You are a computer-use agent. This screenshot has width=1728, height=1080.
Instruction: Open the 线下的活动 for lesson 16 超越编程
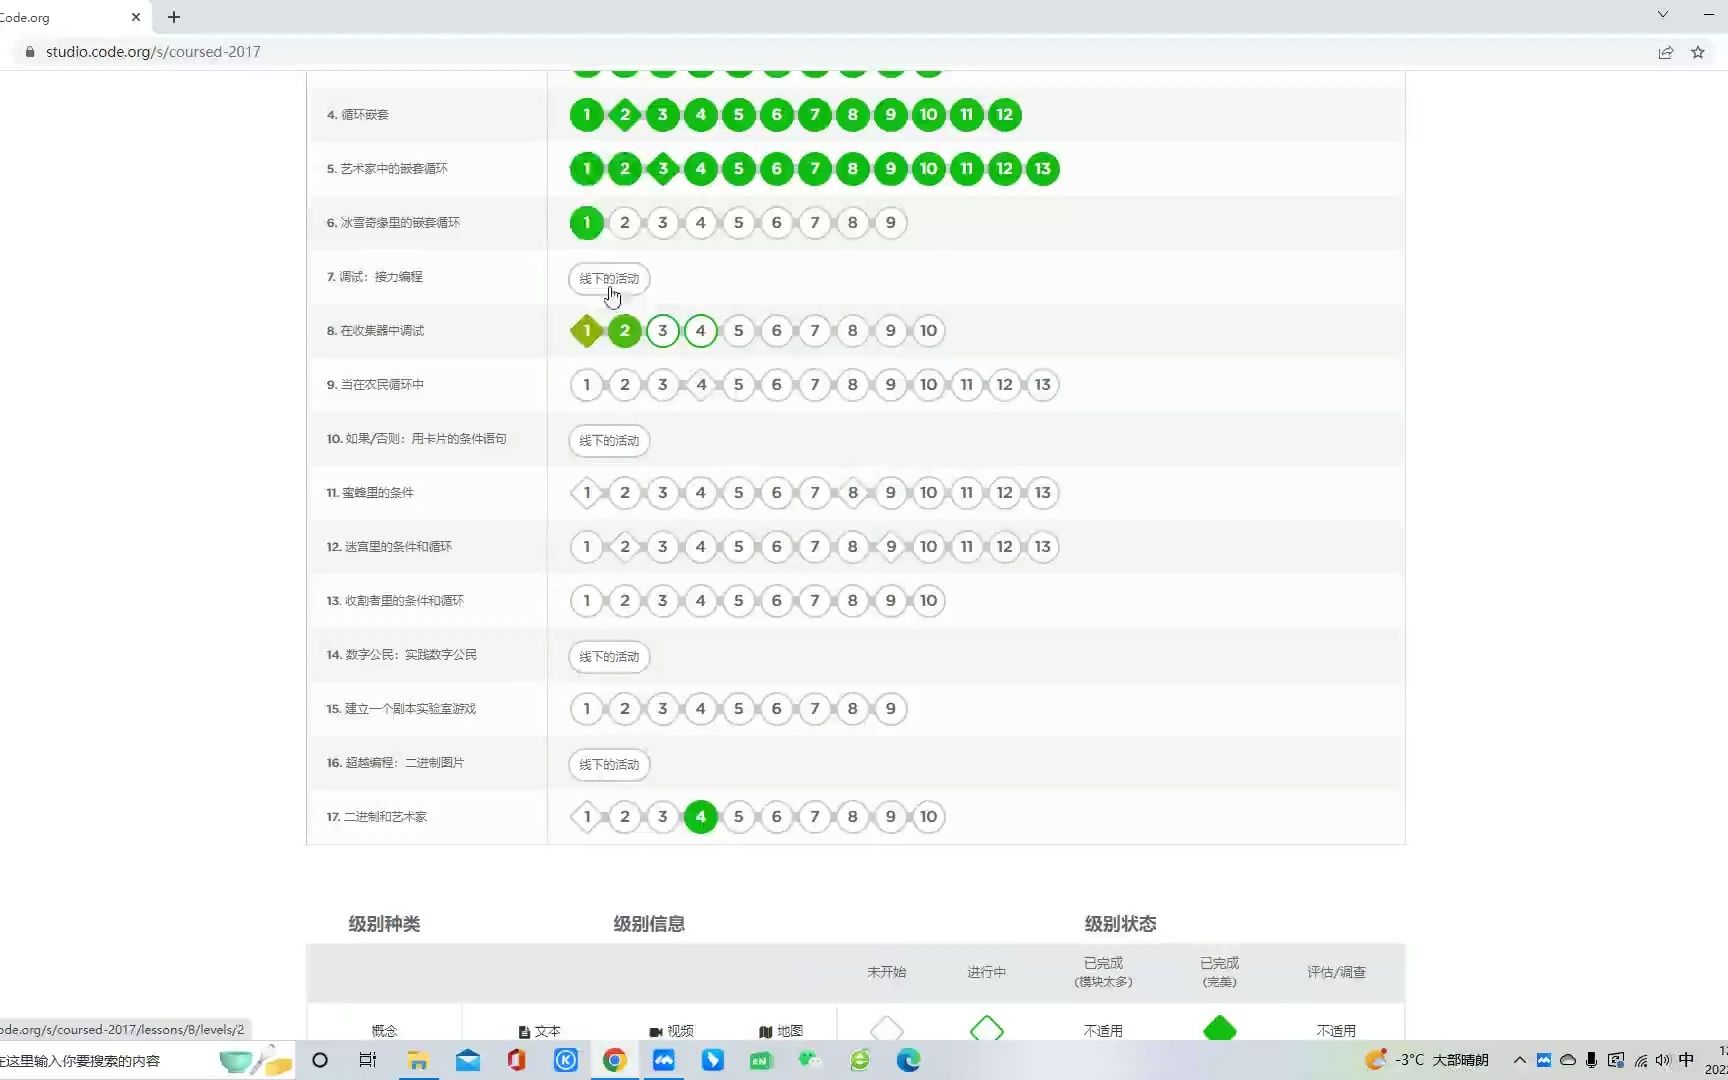609,765
